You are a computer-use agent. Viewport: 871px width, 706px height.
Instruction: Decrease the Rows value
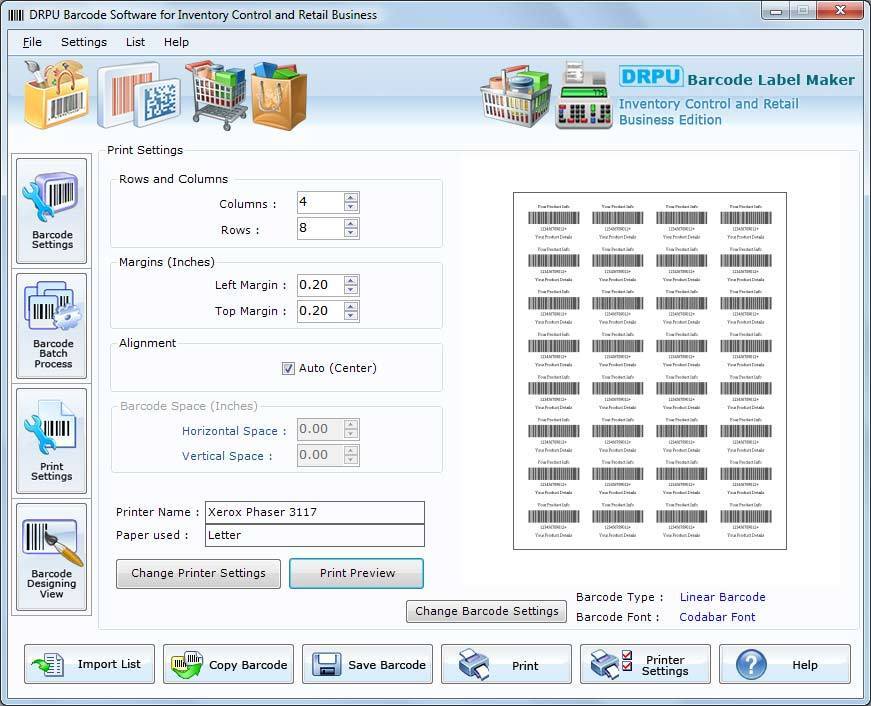350,233
